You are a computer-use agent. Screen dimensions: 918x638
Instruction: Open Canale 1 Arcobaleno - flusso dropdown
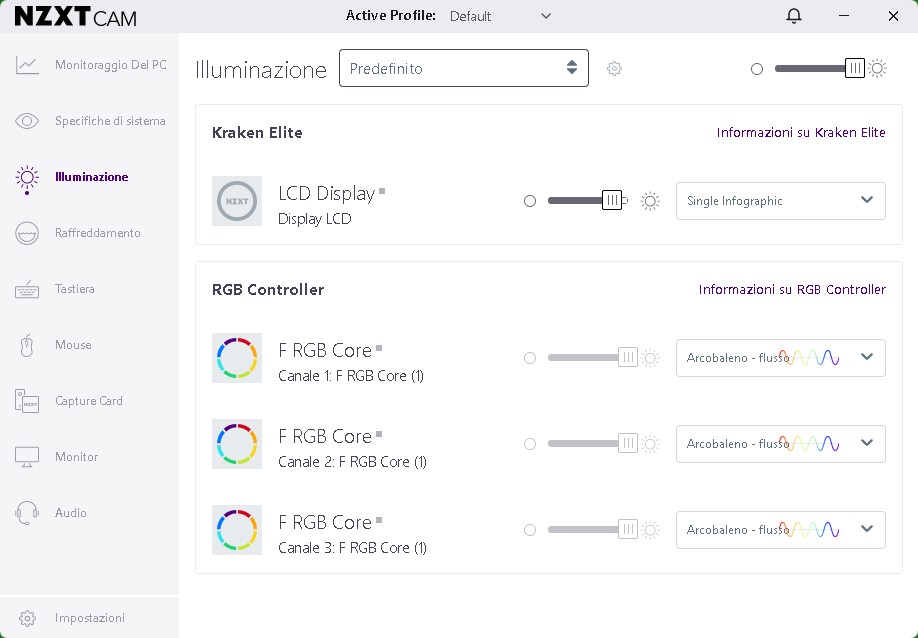tap(780, 358)
